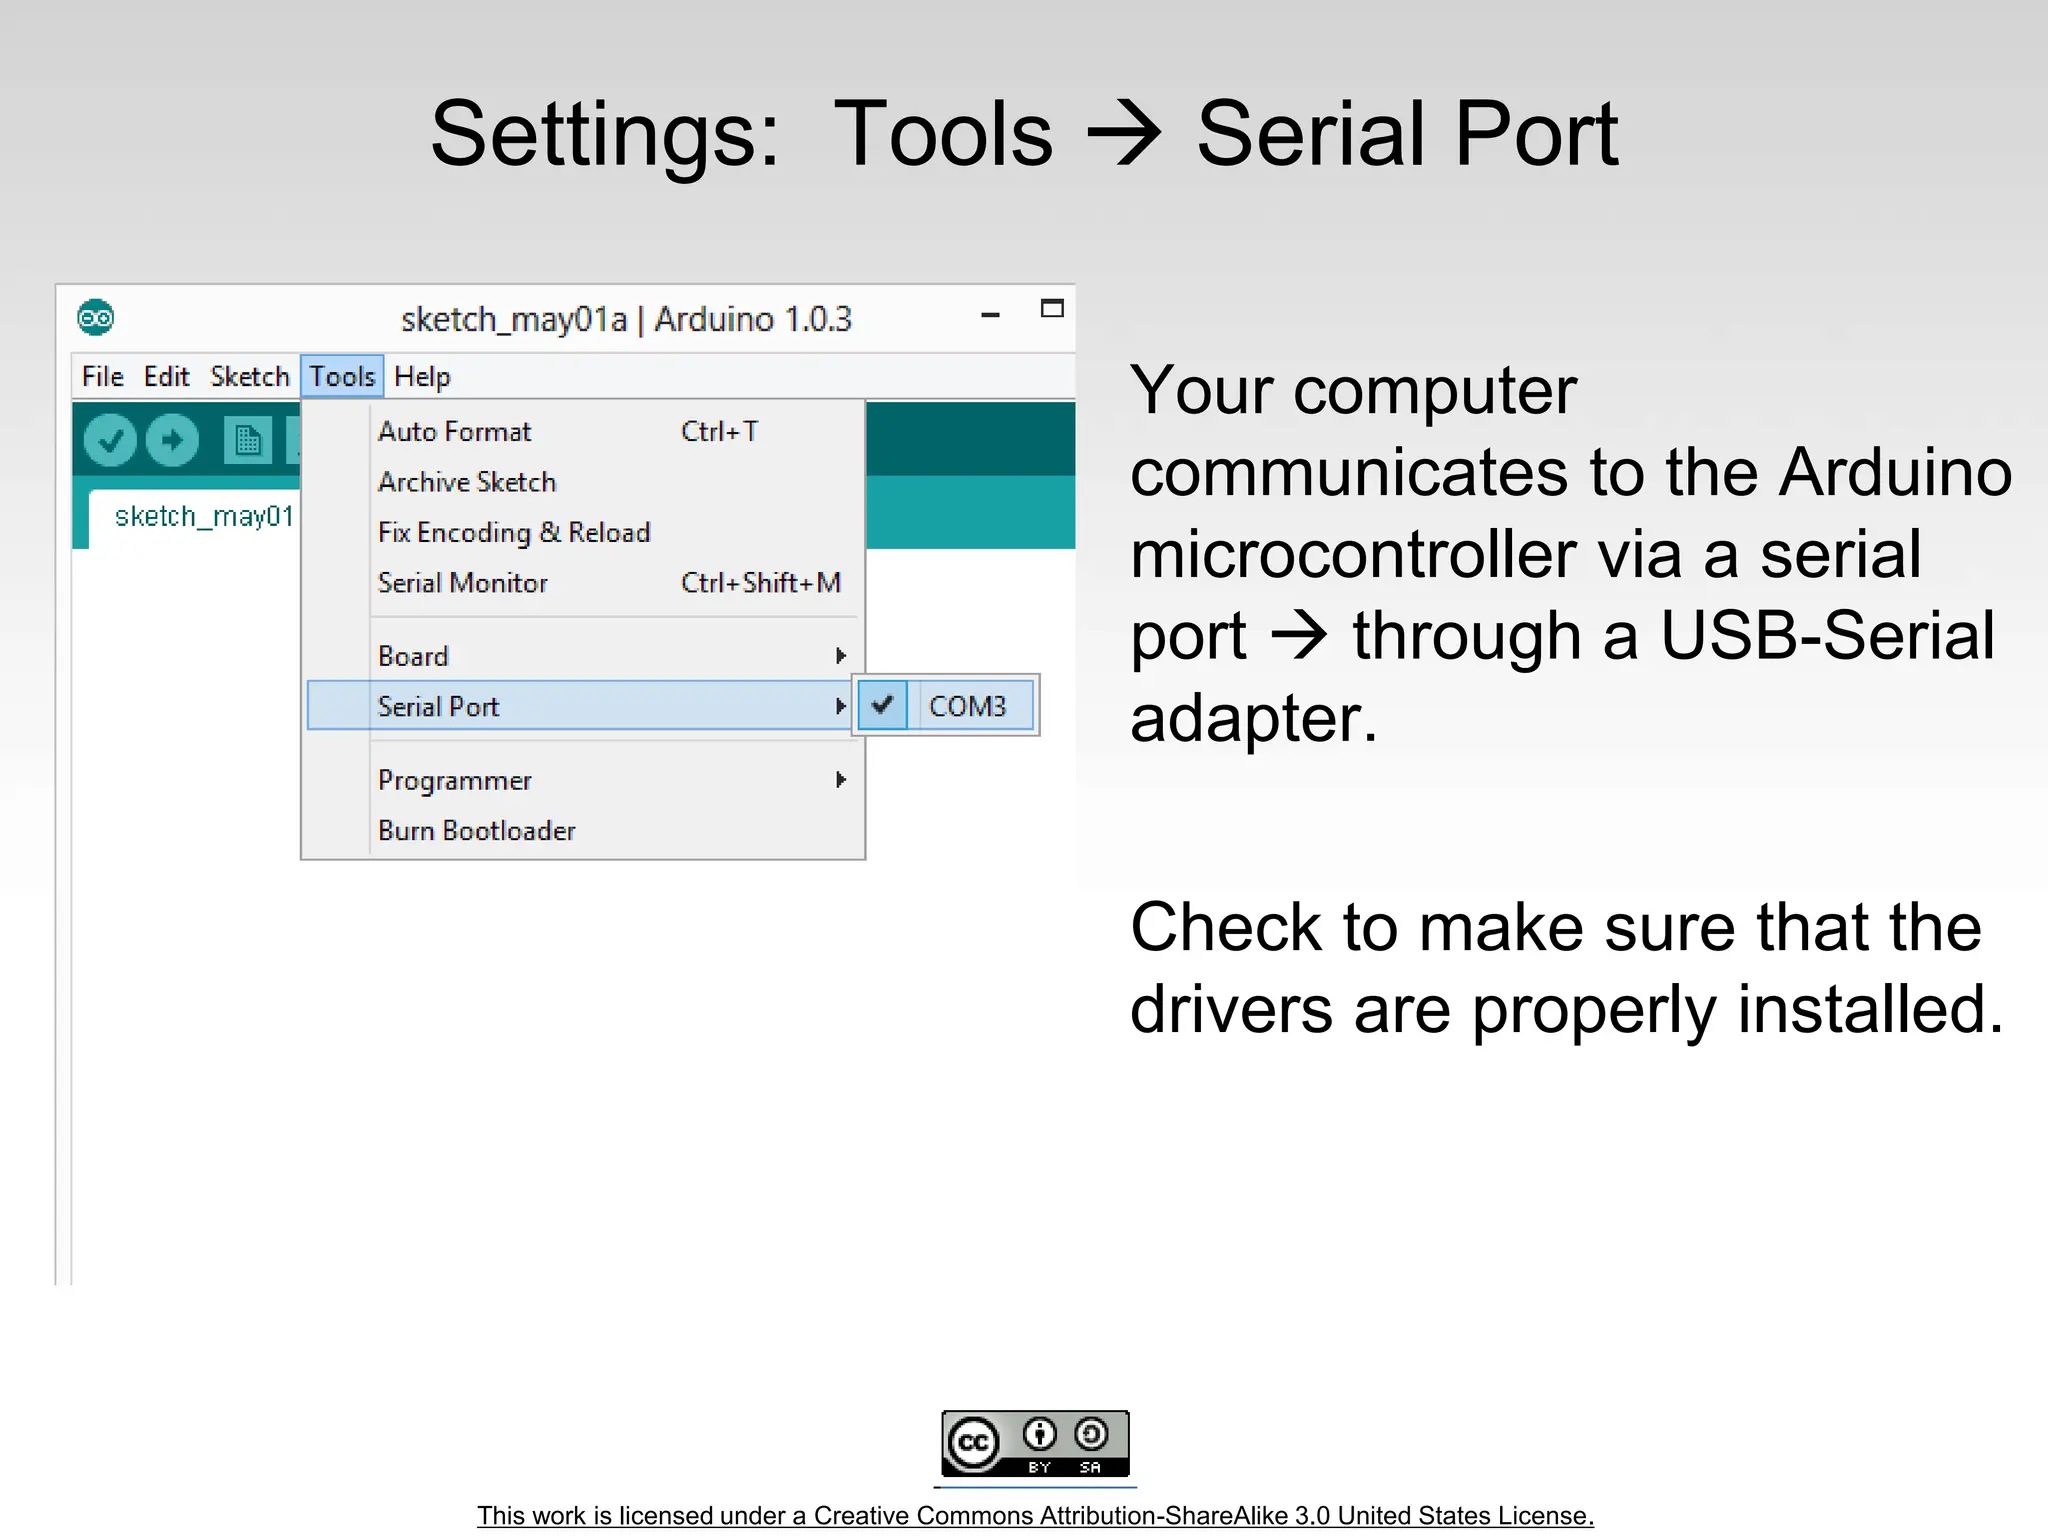Select Auto Format menu entry
The width and height of the screenshot is (2048, 1536).
point(454,432)
